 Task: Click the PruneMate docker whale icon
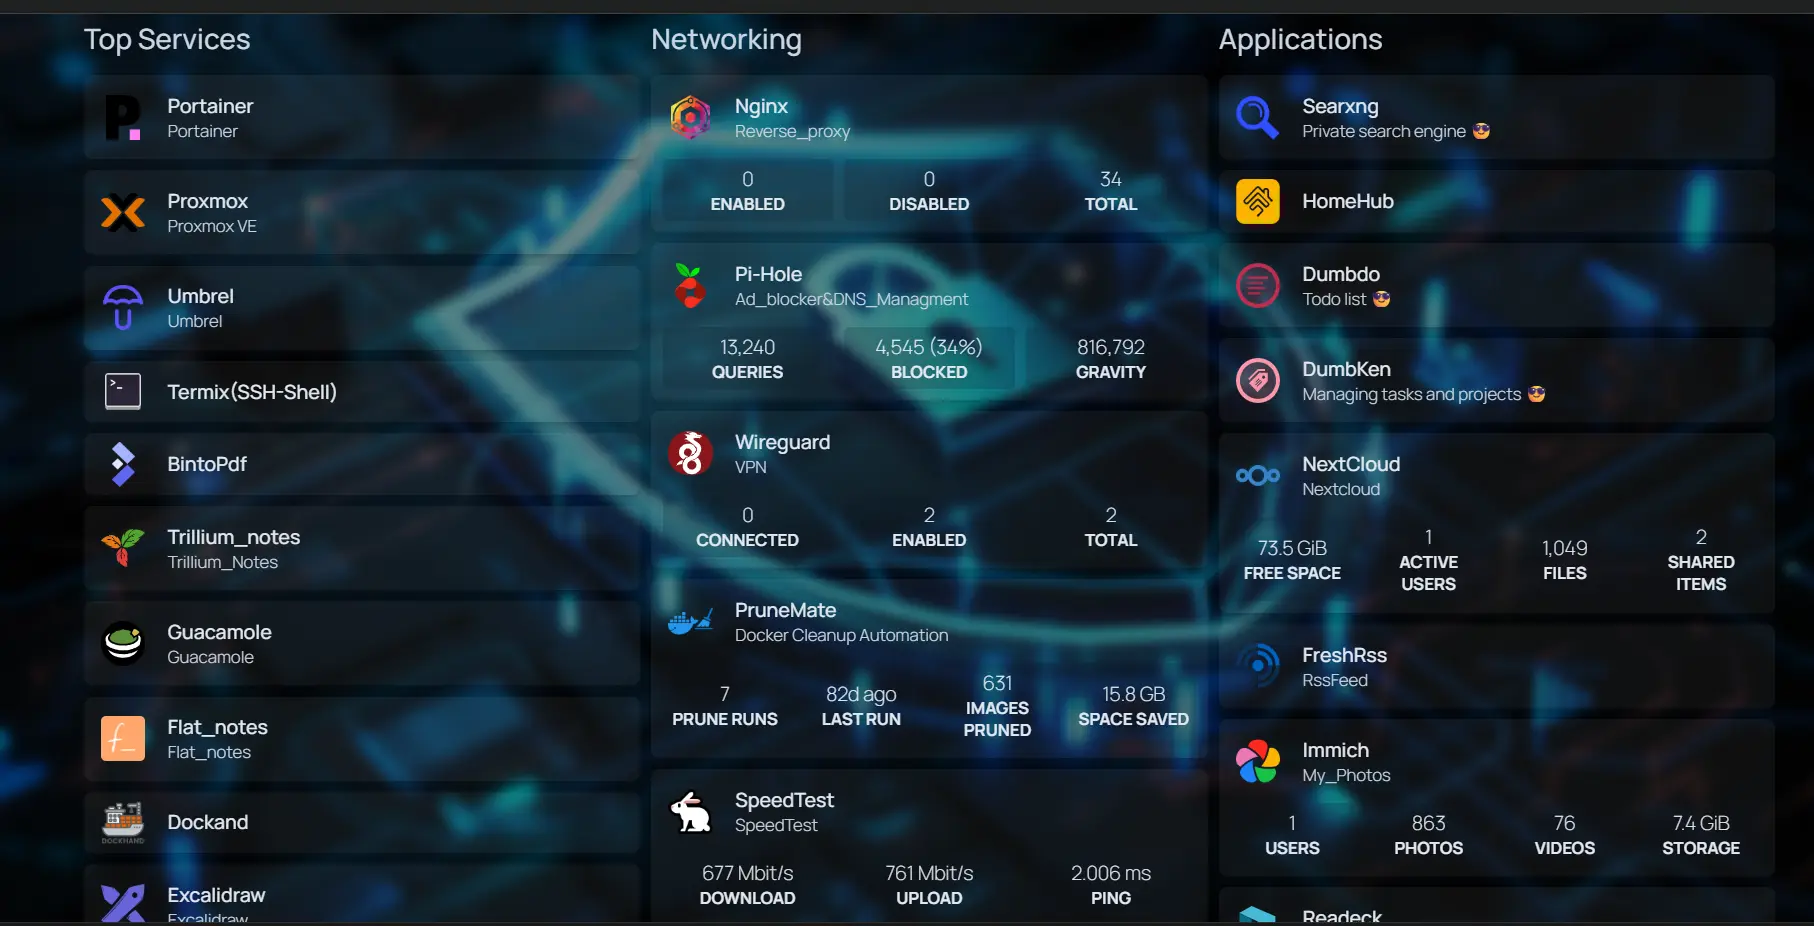click(x=690, y=622)
